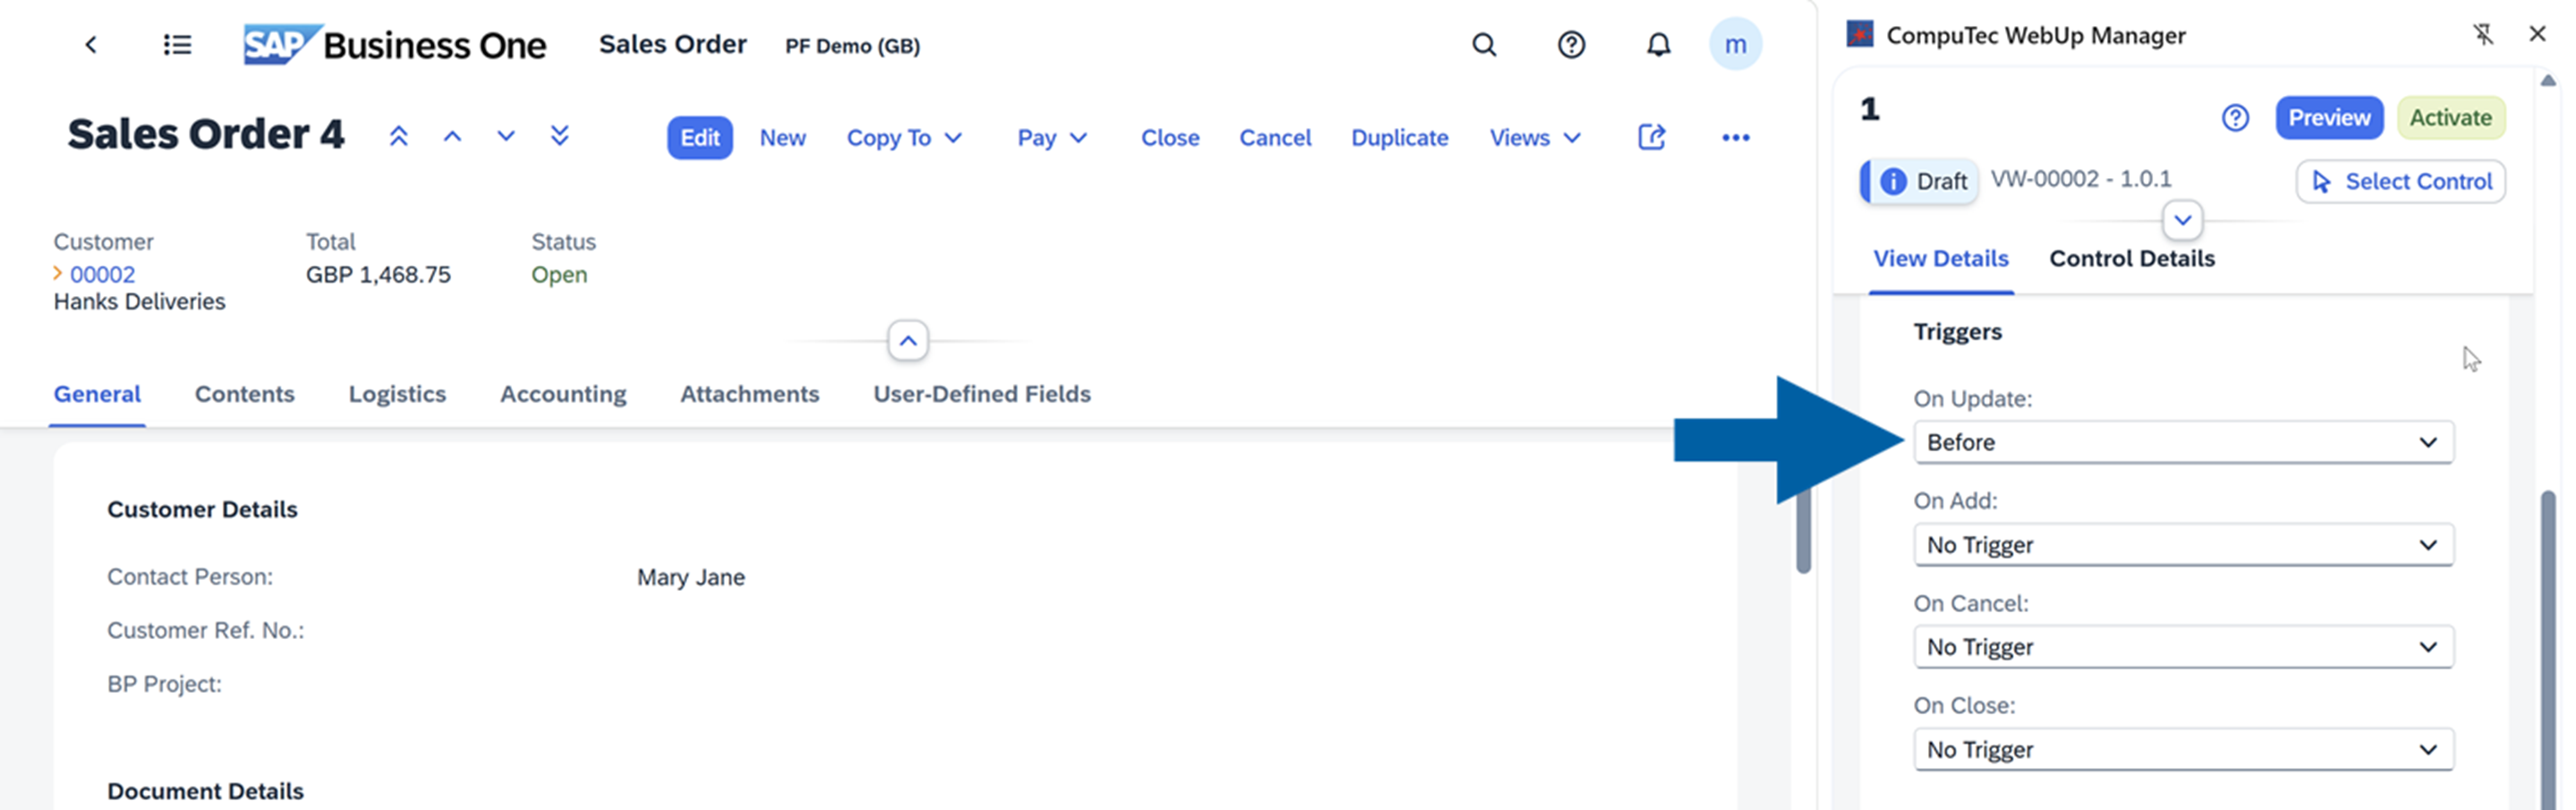
Task: Expand the Copy To menu
Action: tap(904, 137)
